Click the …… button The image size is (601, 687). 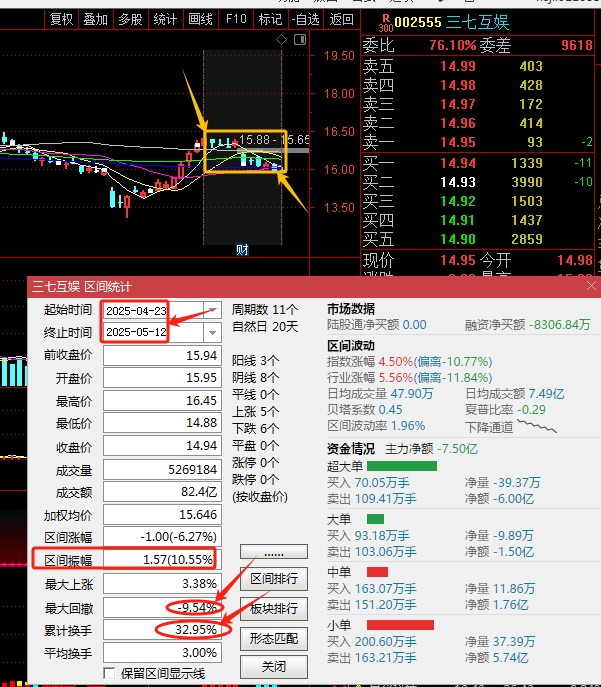click(274, 552)
